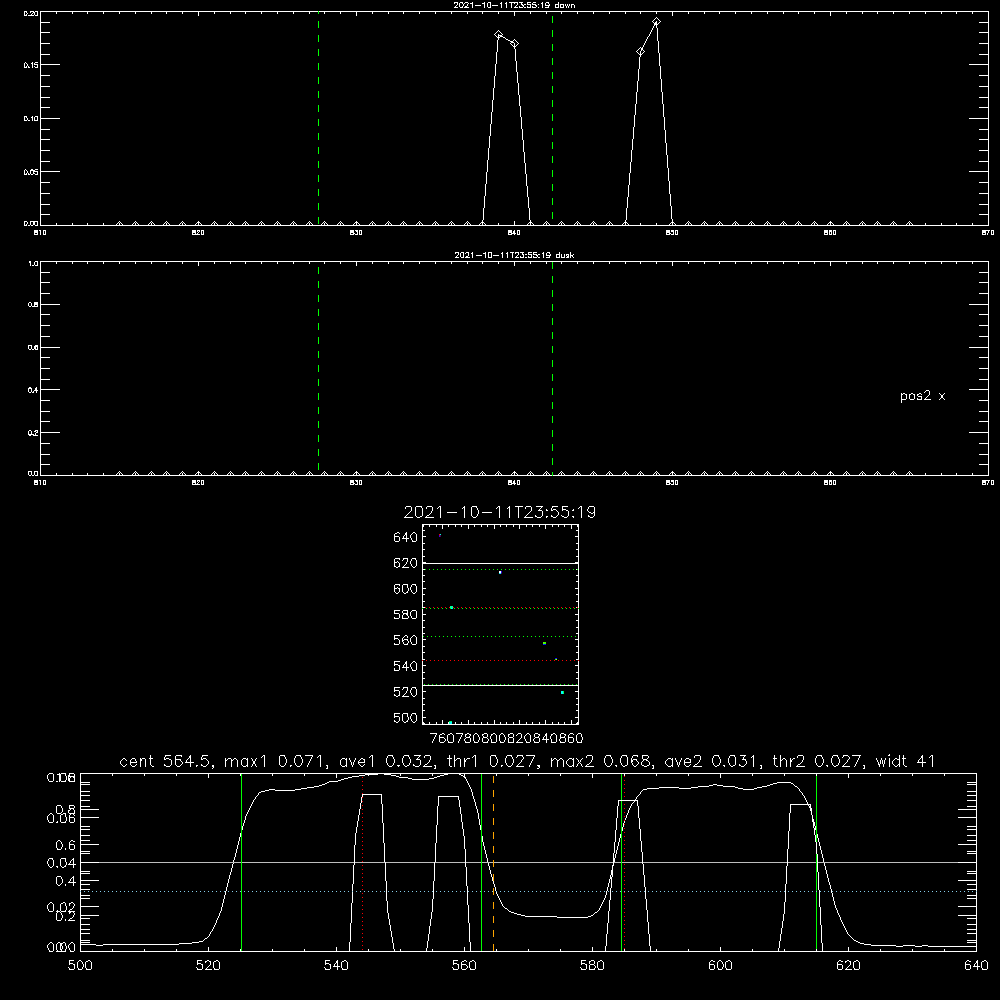This screenshot has width=1000, height=1000.
Task: Click the orange dashed centre line in bottom plot
Action: 494,862
